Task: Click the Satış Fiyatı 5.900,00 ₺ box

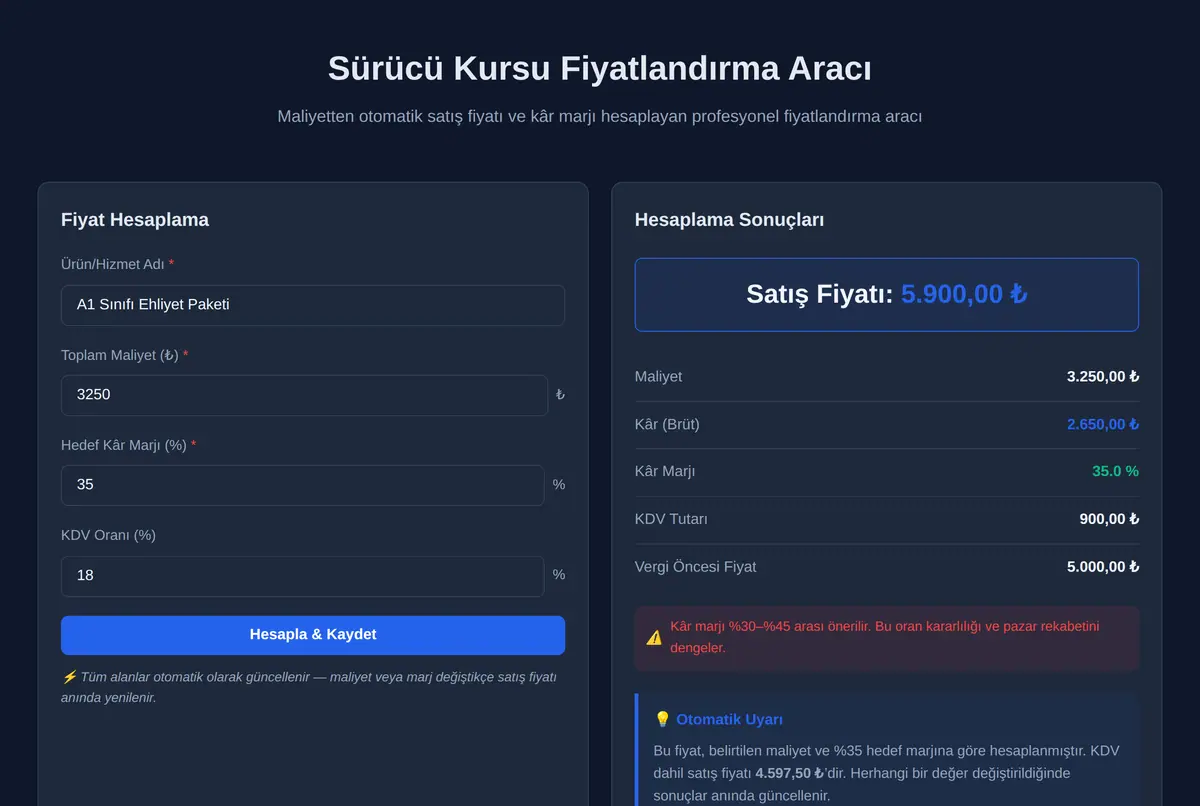Action: click(x=887, y=294)
